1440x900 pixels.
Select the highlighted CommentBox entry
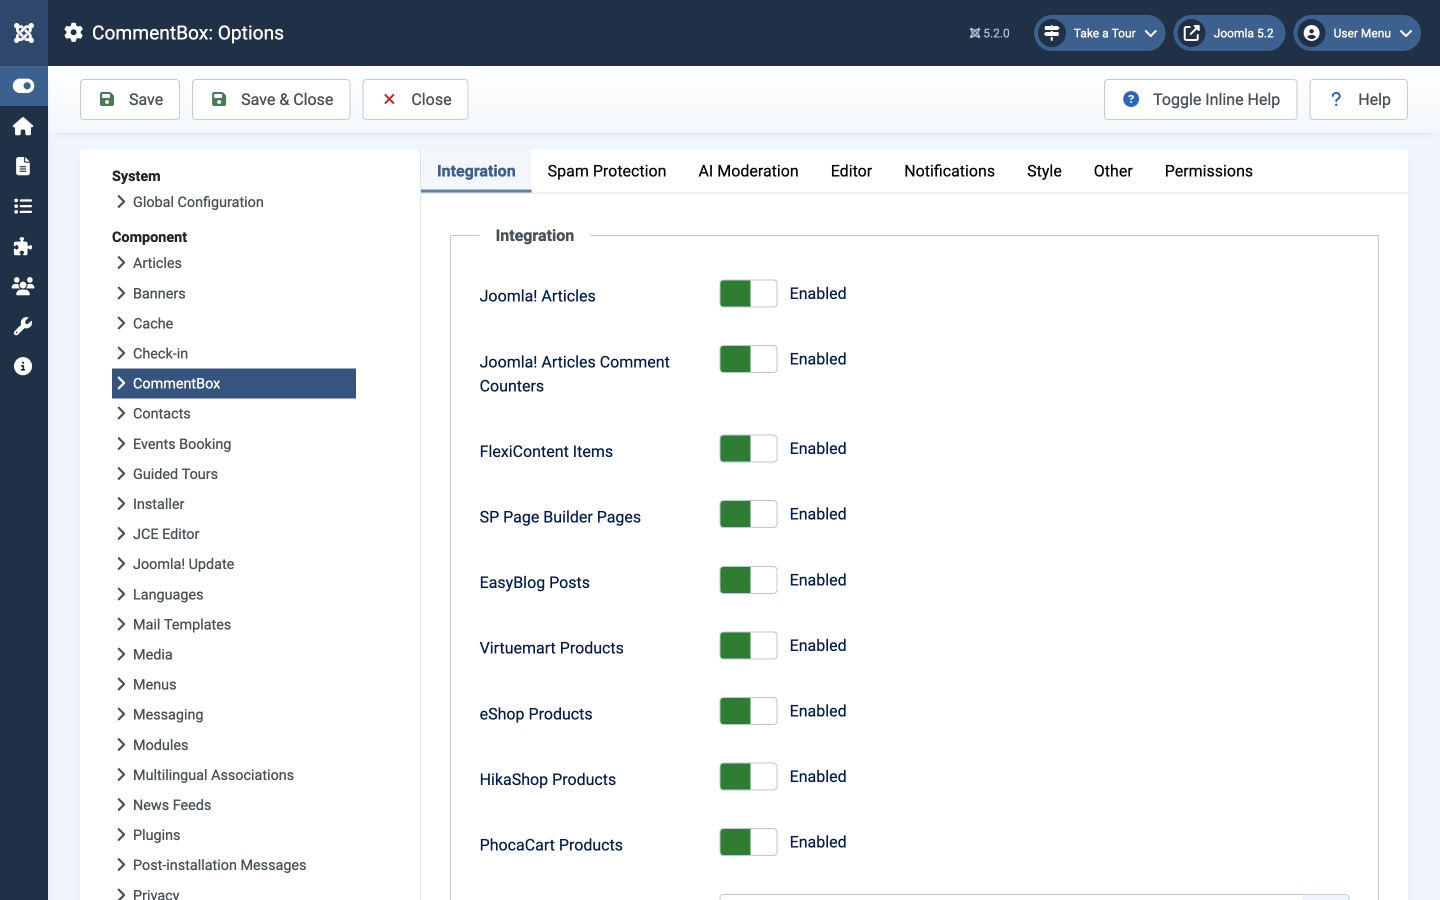pyautogui.click(x=234, y=383)
